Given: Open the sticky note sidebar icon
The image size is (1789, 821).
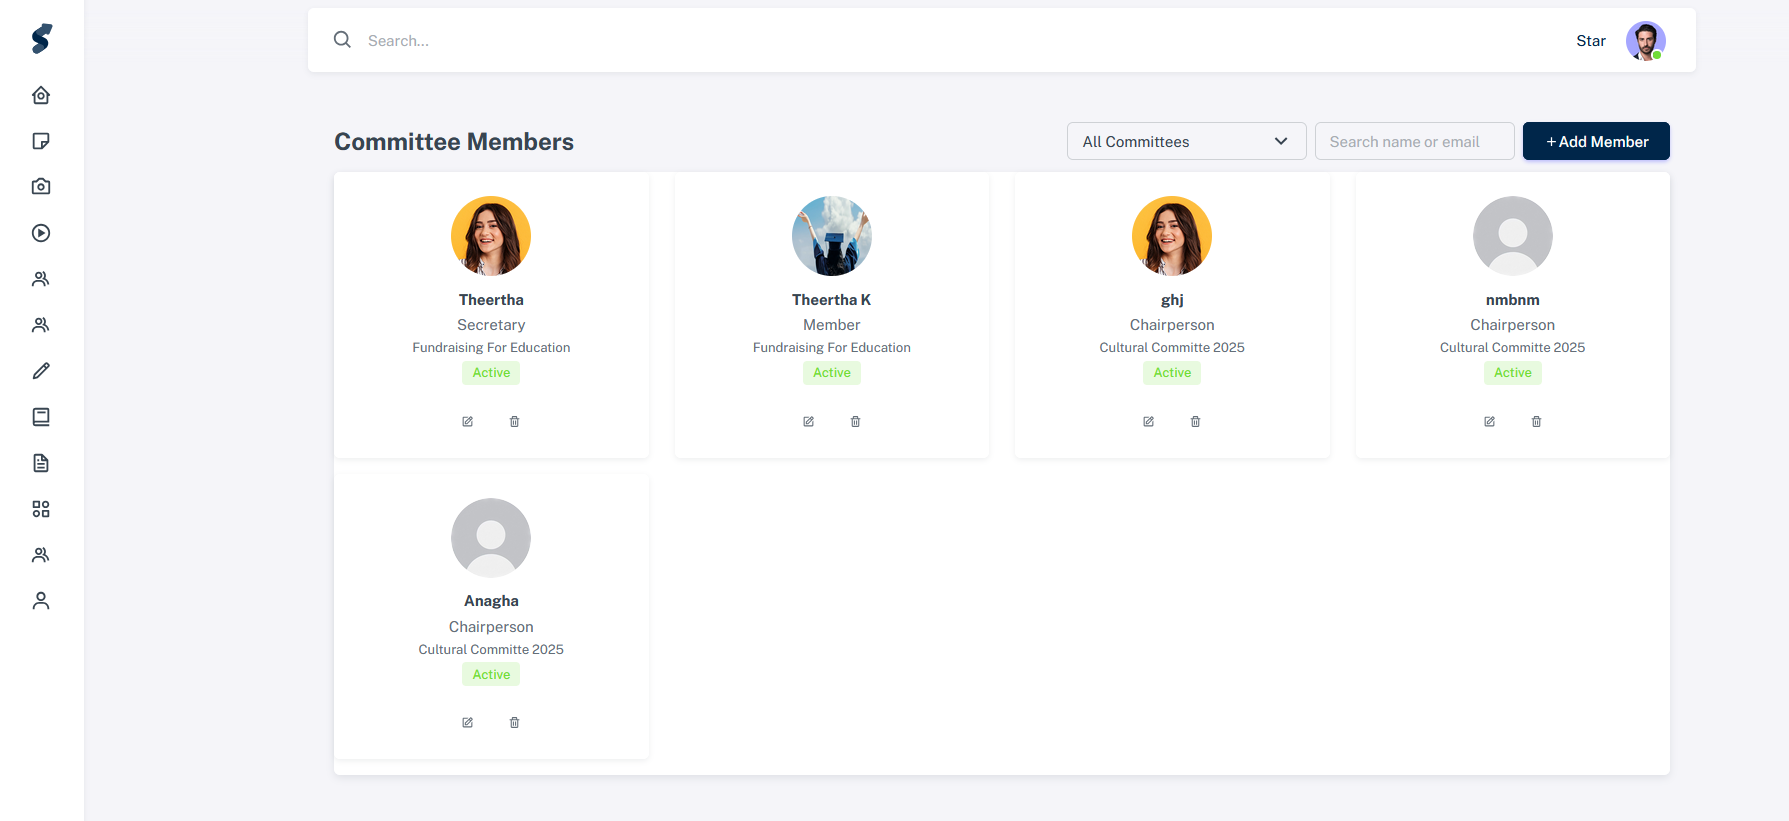Looking at the screenshot, I should coord(41,141).
